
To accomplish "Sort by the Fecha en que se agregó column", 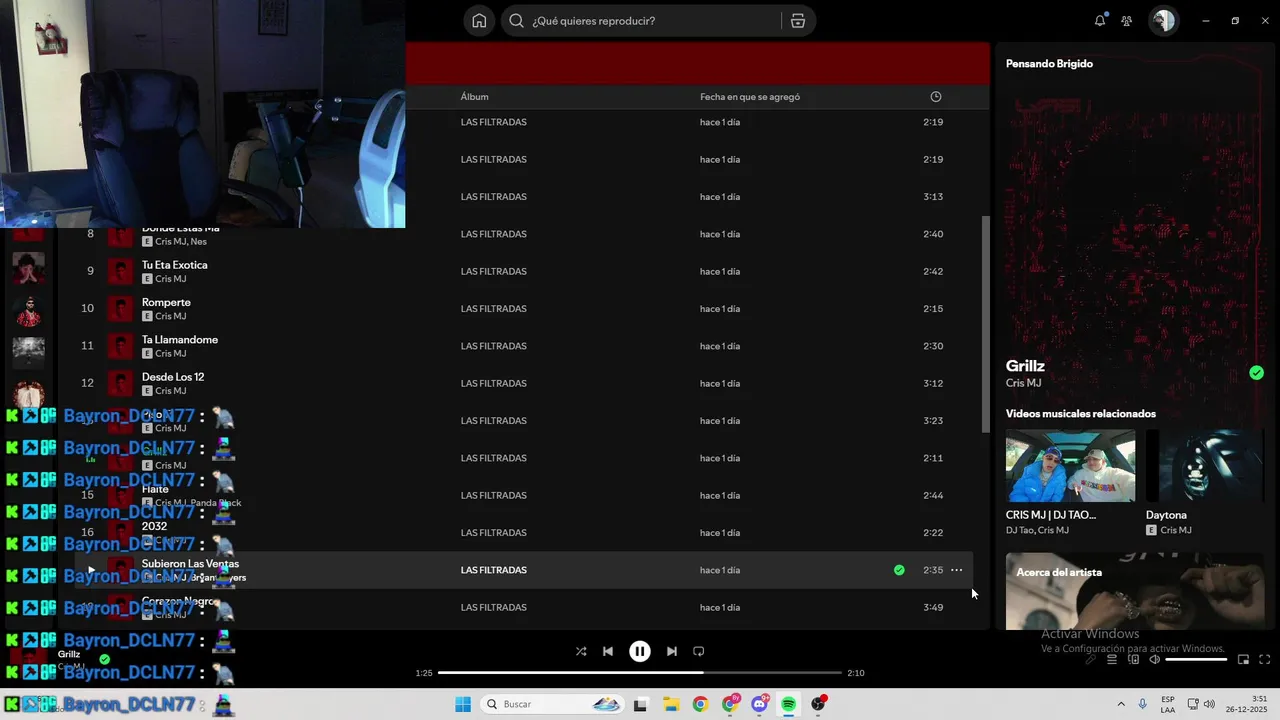I will point(750,97).
